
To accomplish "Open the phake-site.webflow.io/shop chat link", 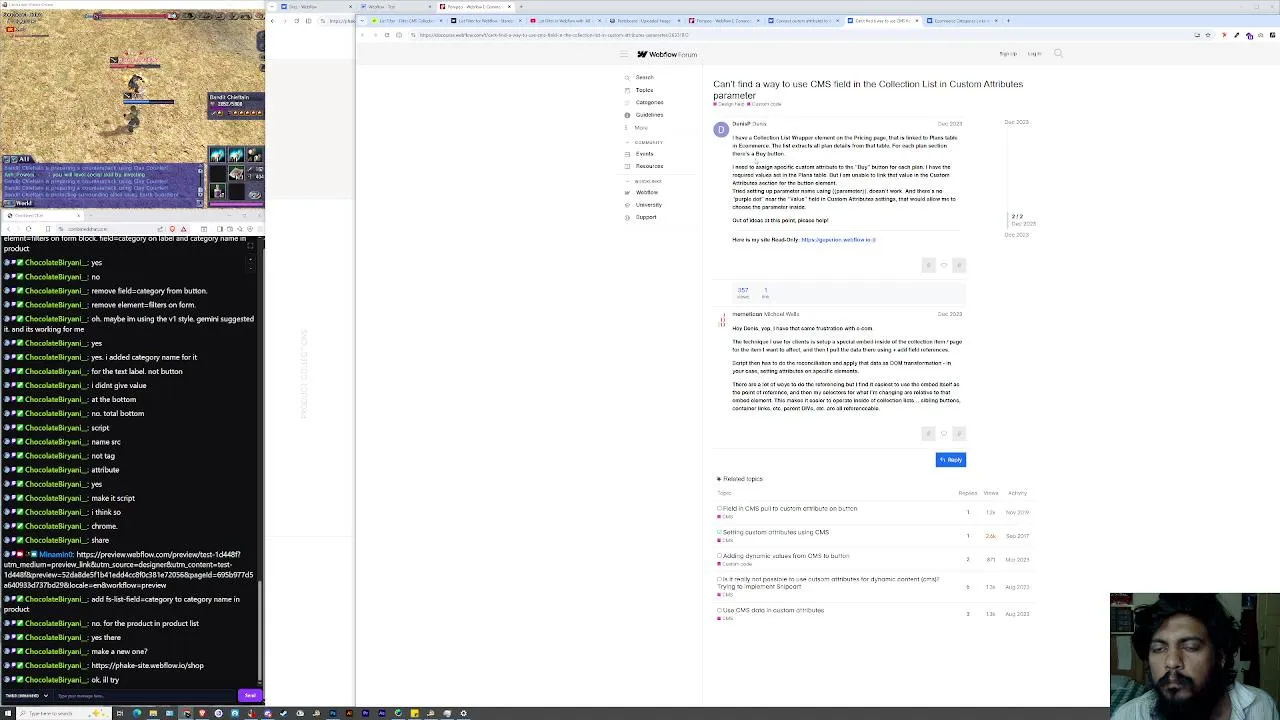I will click(147, 666).
